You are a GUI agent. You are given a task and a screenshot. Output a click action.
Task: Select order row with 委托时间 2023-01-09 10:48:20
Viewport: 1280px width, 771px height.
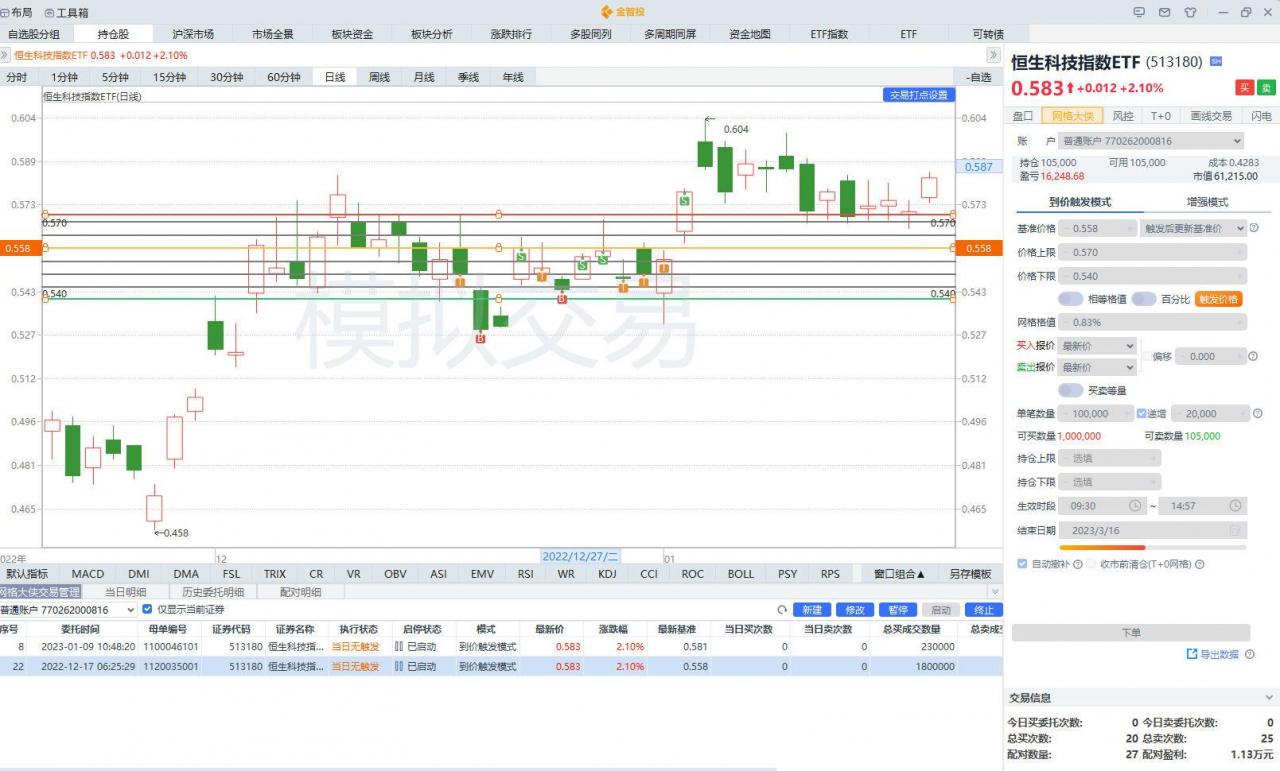[501, 646]
